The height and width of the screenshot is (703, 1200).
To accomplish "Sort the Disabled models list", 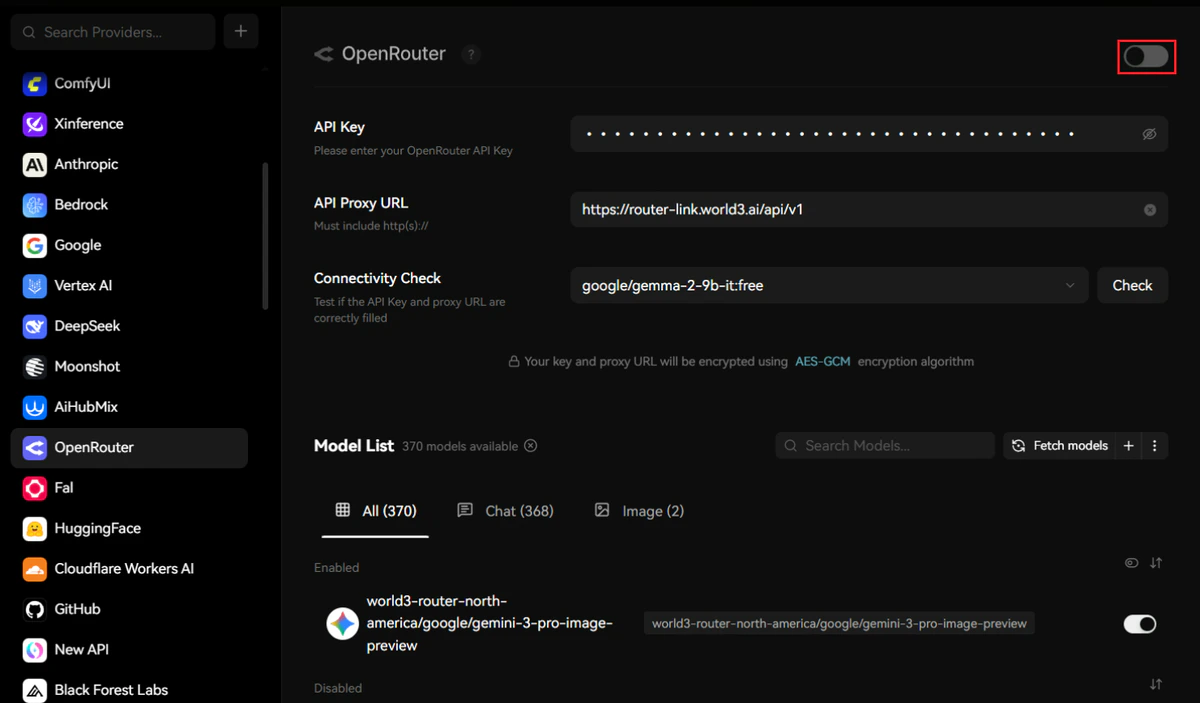I will (x=1156, y=684).
